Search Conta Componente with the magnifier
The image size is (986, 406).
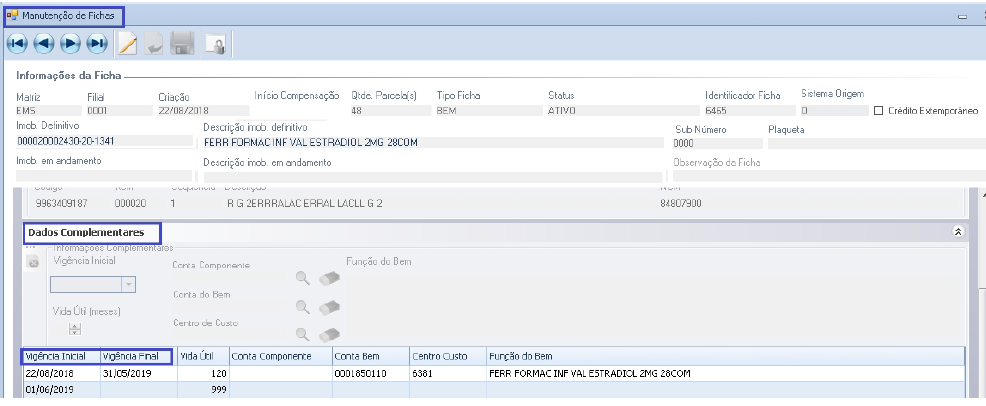303,277
